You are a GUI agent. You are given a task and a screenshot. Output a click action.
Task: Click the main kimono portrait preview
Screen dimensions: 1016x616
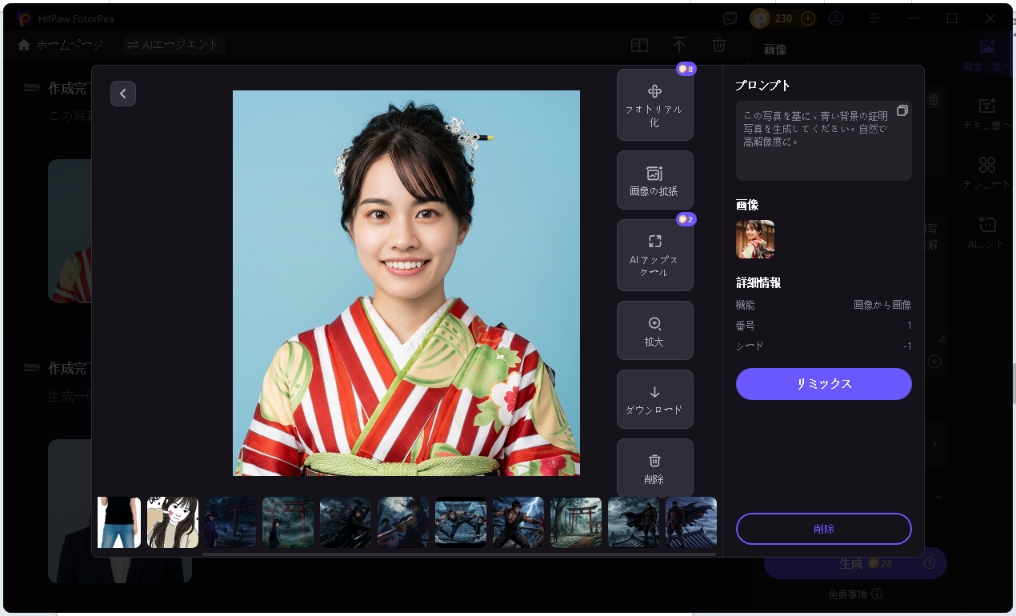tap(406, 282)
